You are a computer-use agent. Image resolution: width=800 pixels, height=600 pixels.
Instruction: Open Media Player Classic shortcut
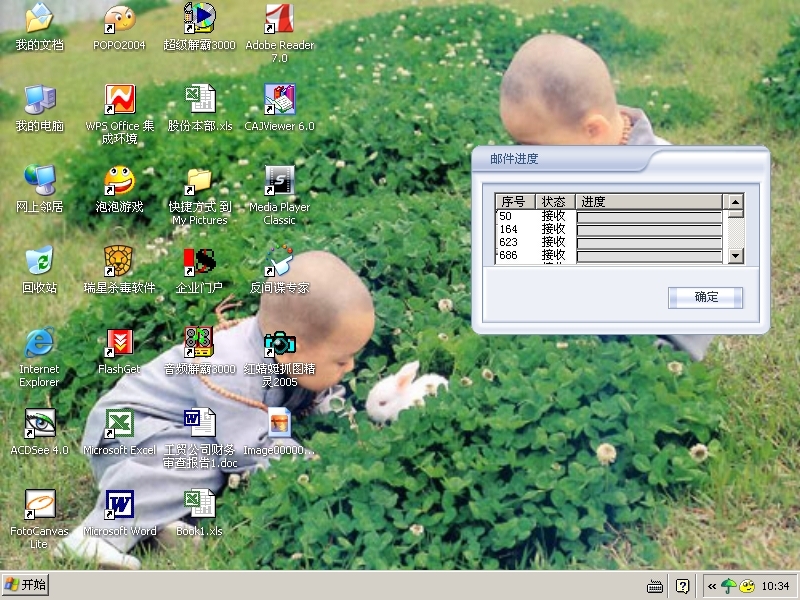(279, 181)
